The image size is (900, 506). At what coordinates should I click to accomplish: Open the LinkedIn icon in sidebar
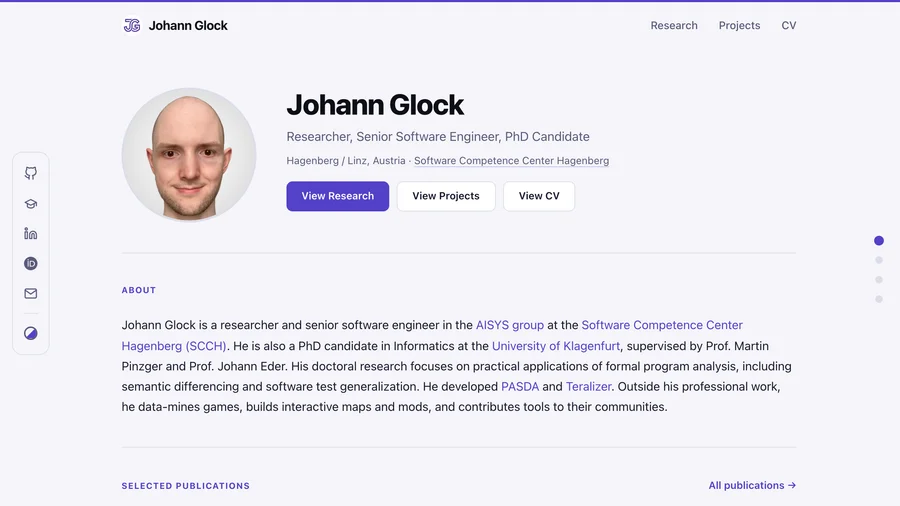[31, 233]
